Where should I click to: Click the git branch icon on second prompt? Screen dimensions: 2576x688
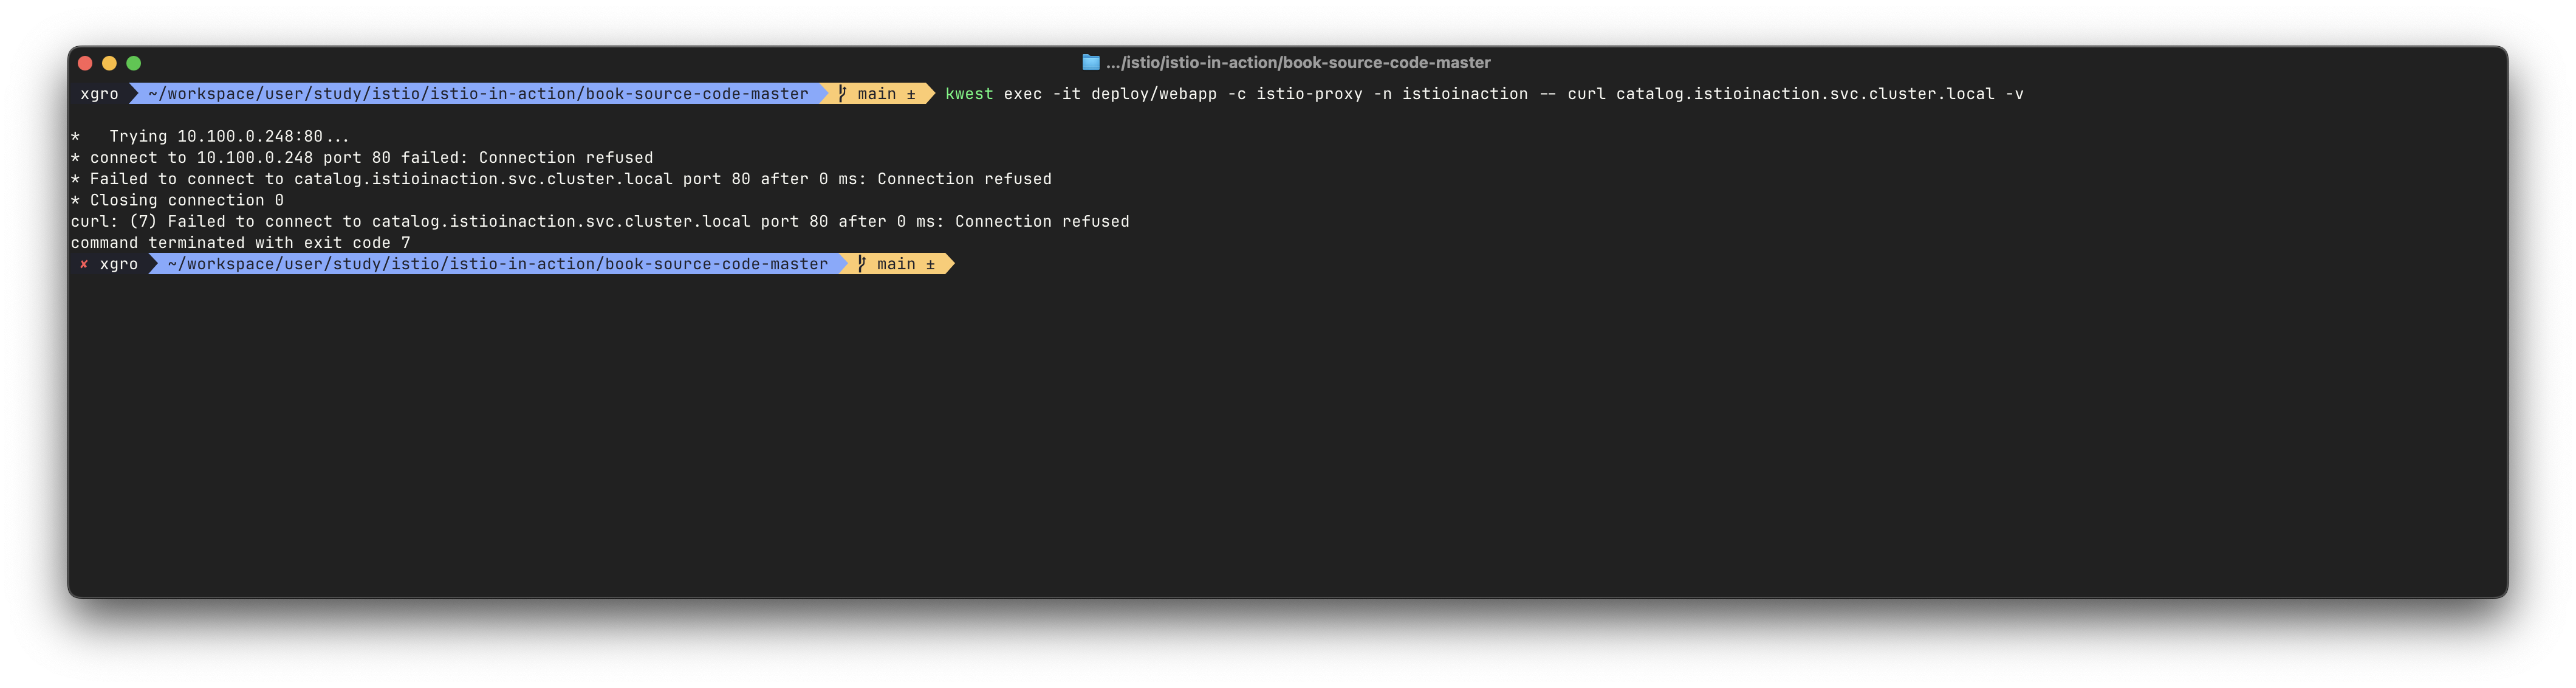(861, 264)
